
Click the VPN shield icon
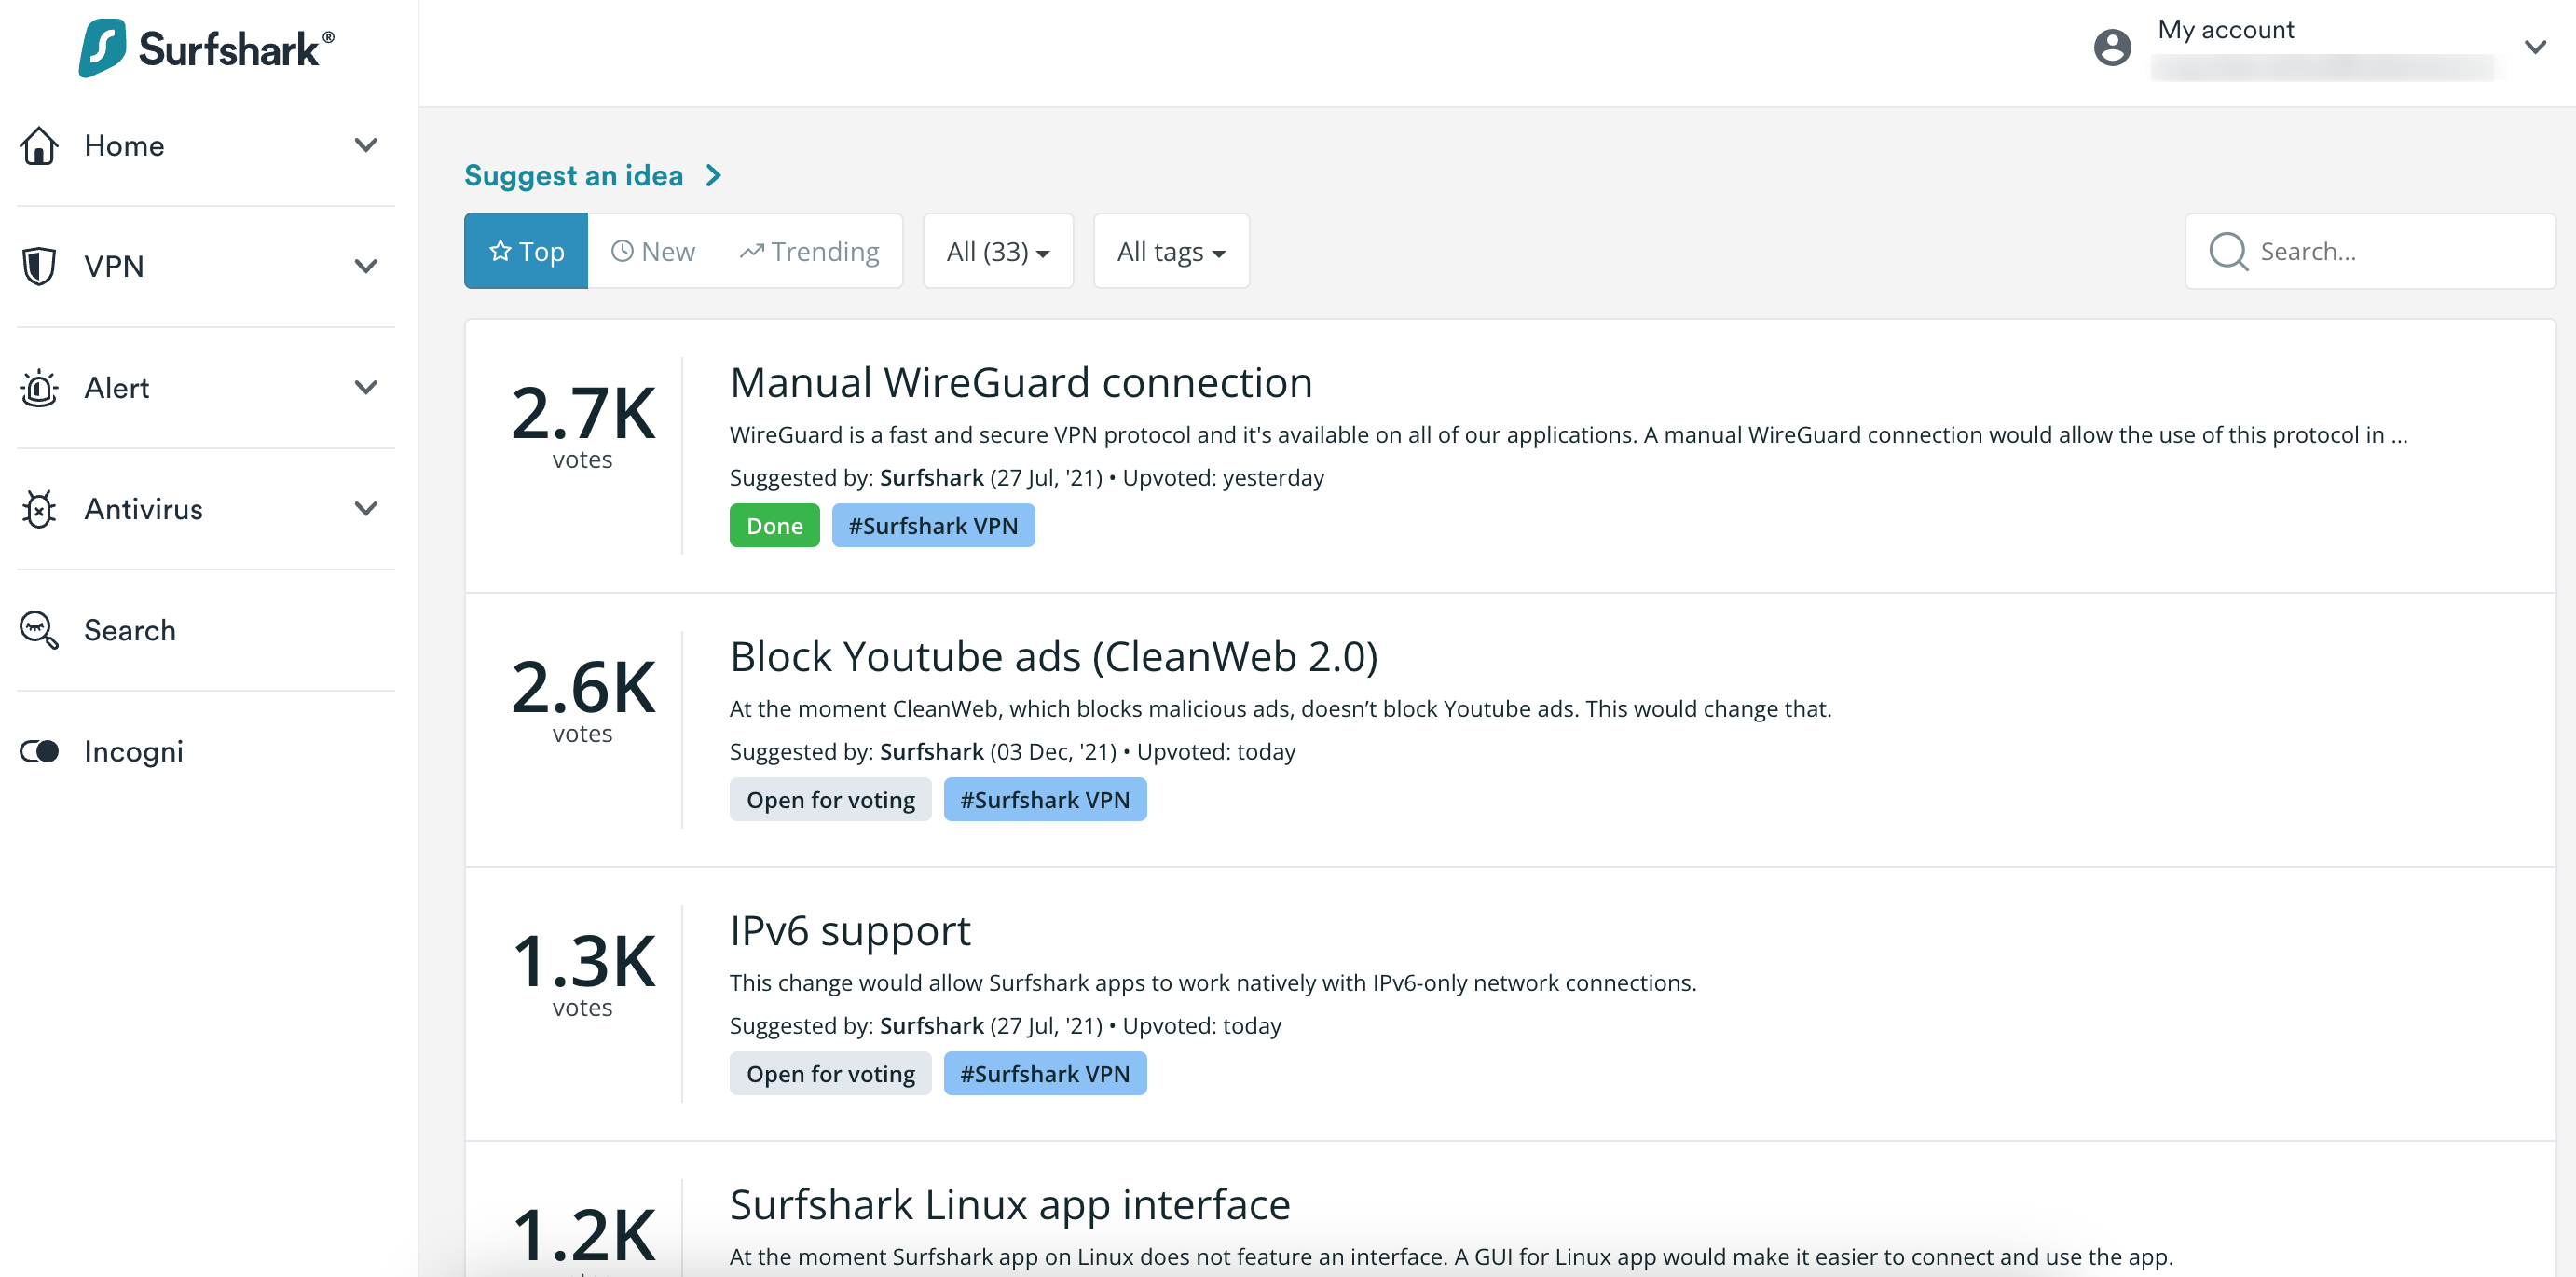pyautogui.click(x=39, y=266)
